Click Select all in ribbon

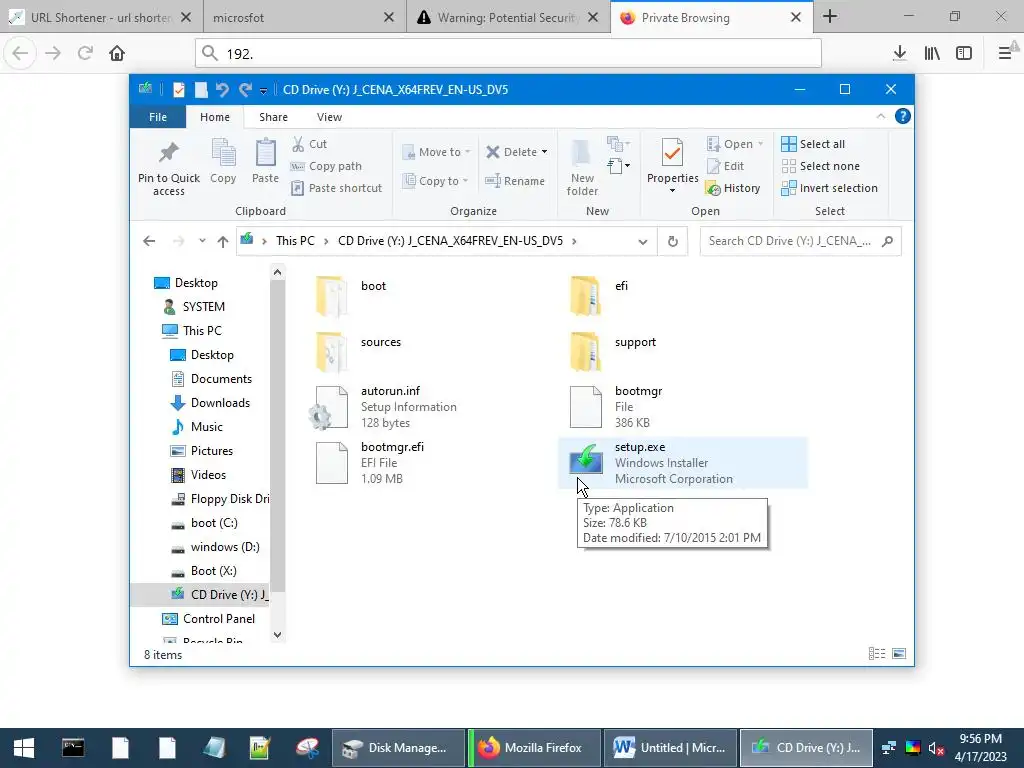pyautogui.click(x=813, y=144)
